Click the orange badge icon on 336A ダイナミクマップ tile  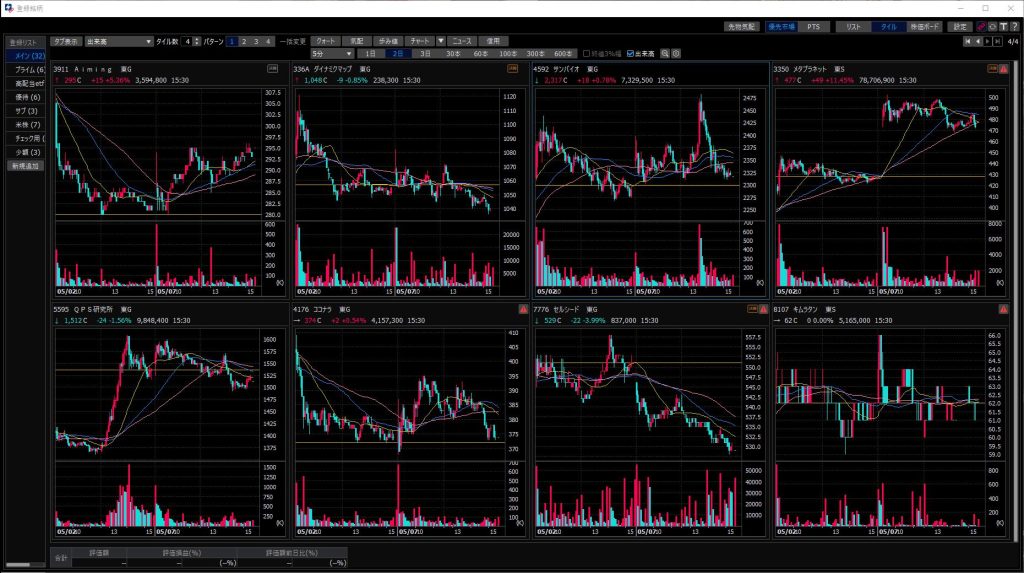513,69
